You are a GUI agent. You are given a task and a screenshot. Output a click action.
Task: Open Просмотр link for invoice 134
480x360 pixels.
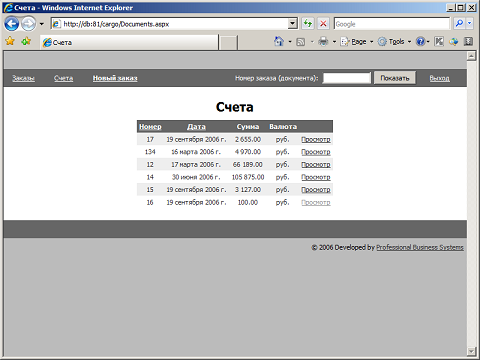316,152
